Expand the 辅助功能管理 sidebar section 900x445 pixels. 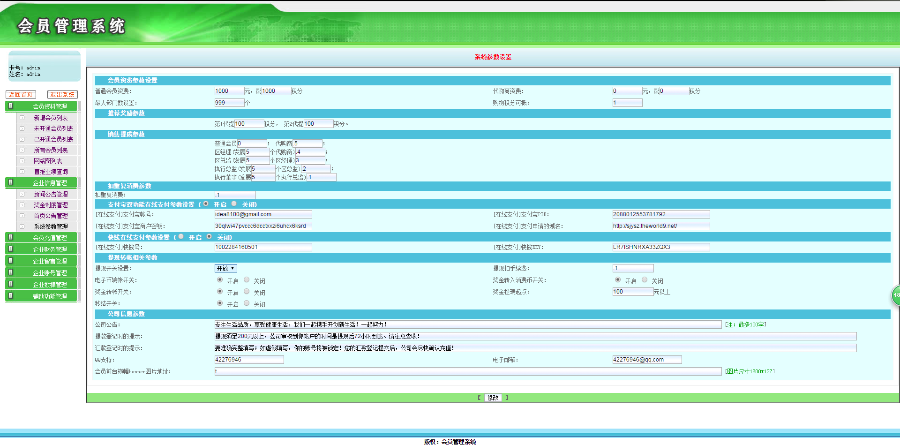(x=41, y=296)
